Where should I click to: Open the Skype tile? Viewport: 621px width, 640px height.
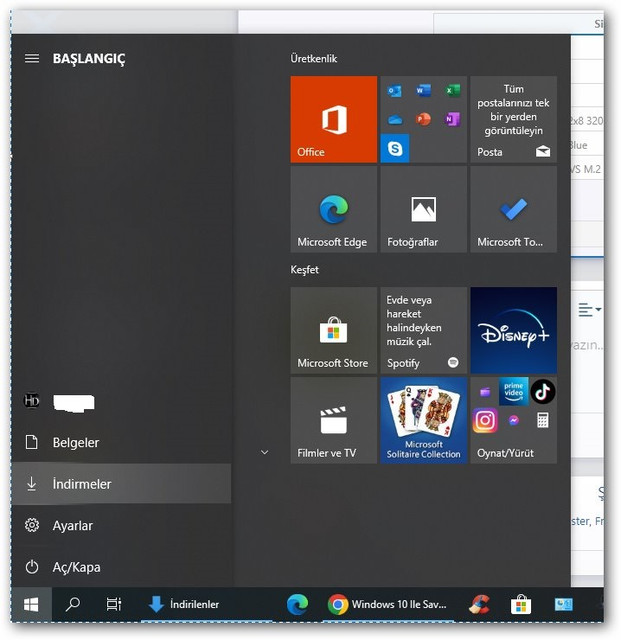[395, 148]
